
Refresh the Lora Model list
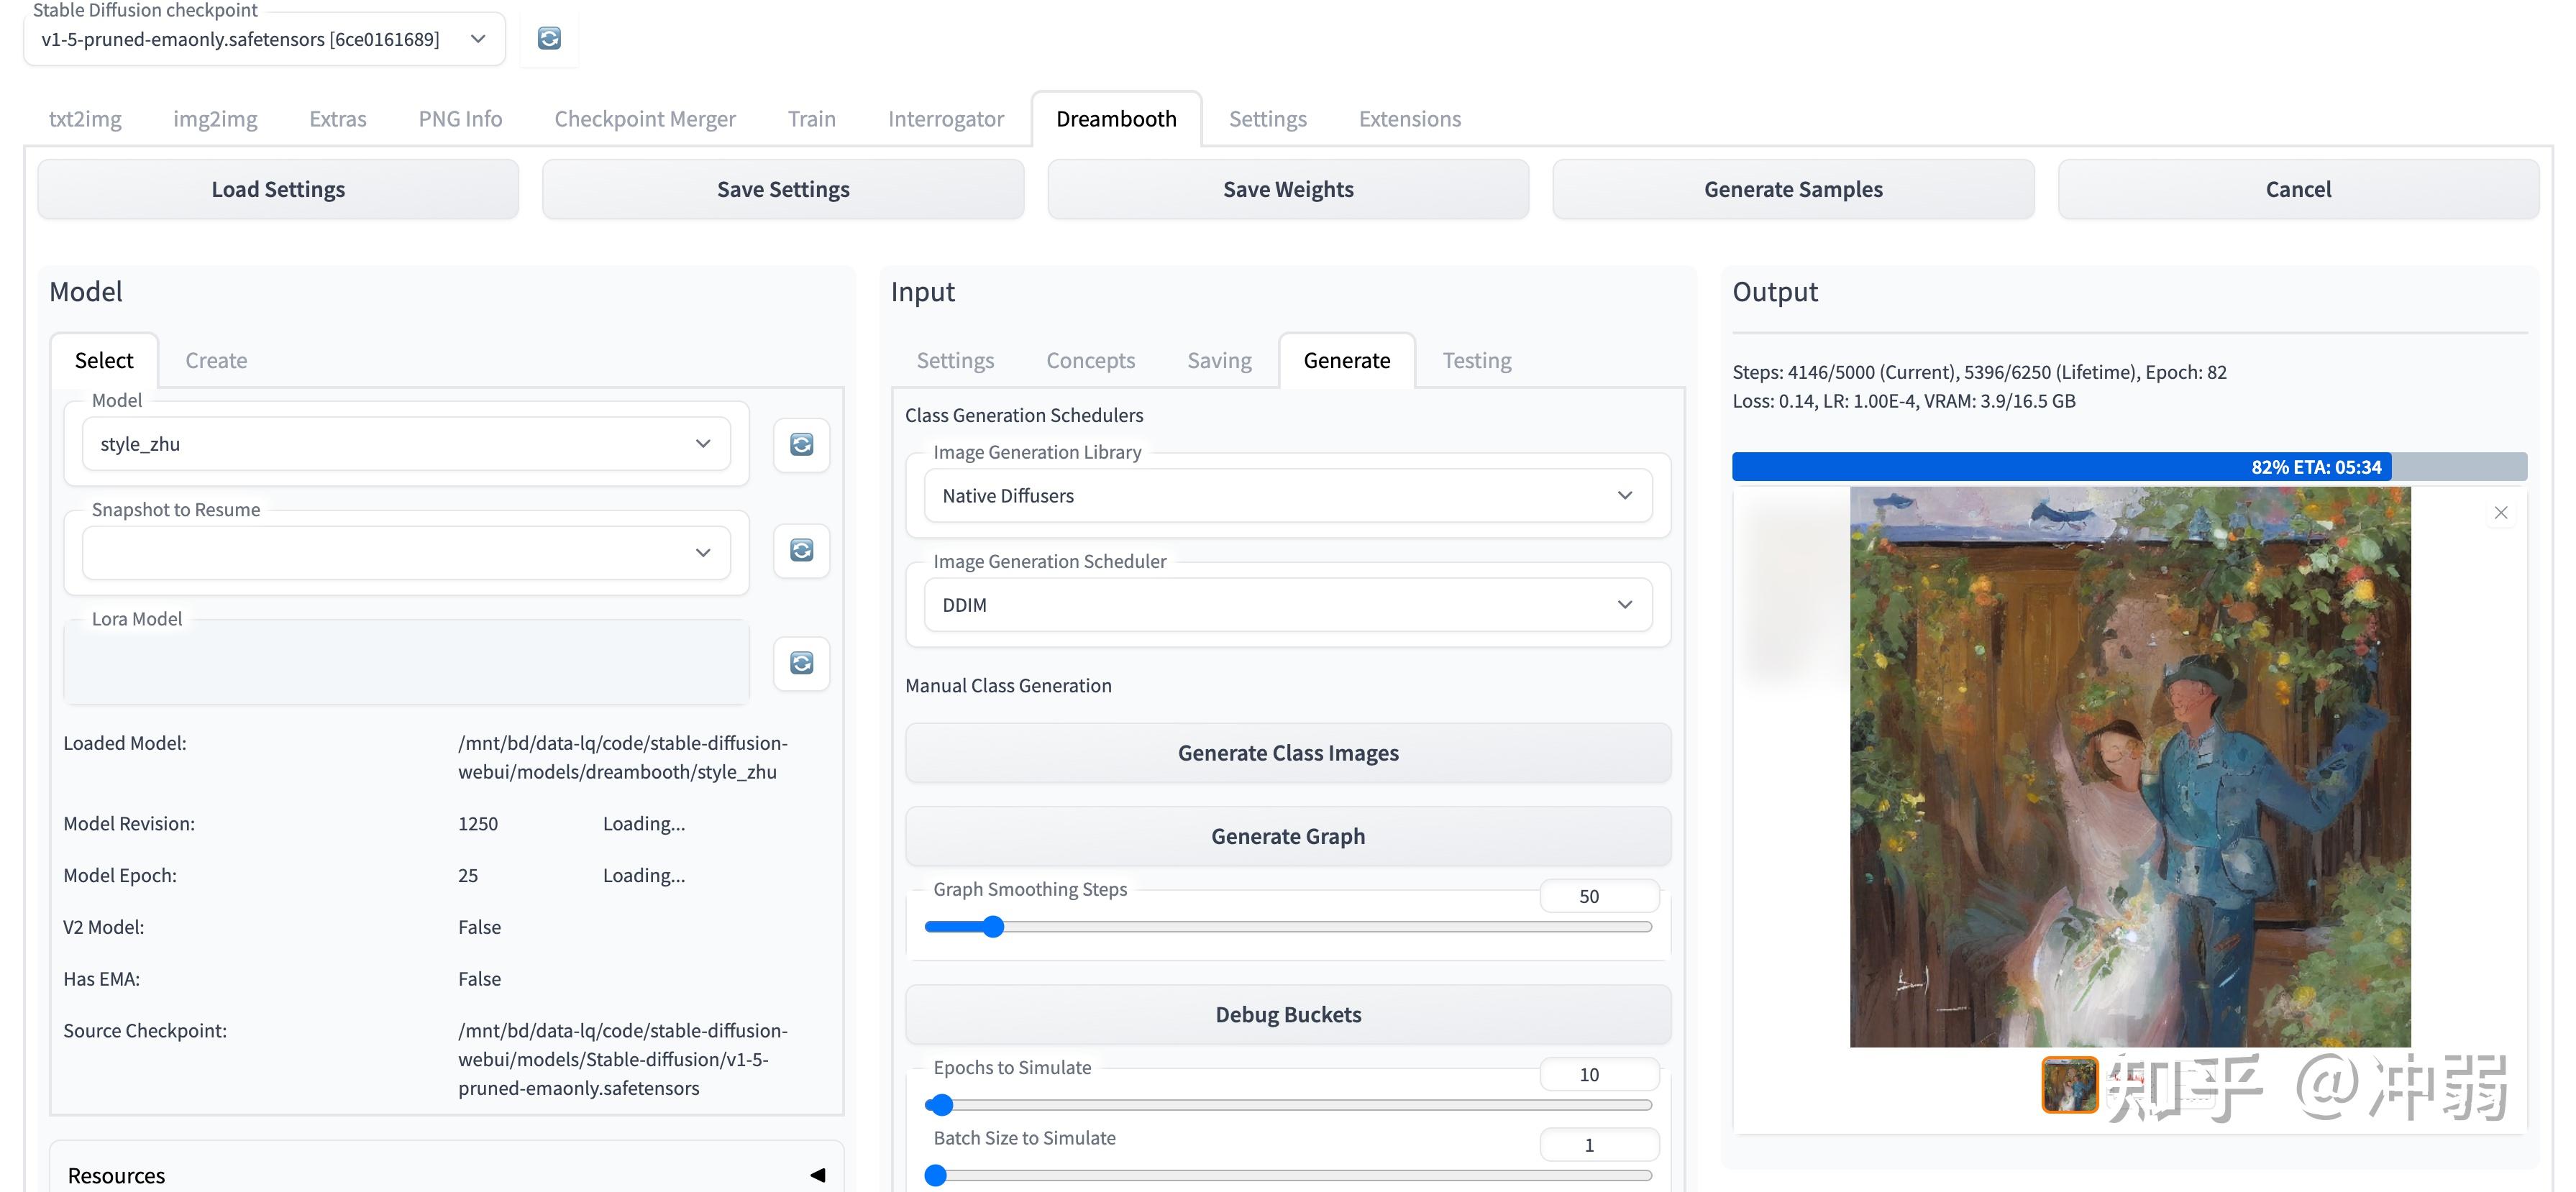pos(801,664)
